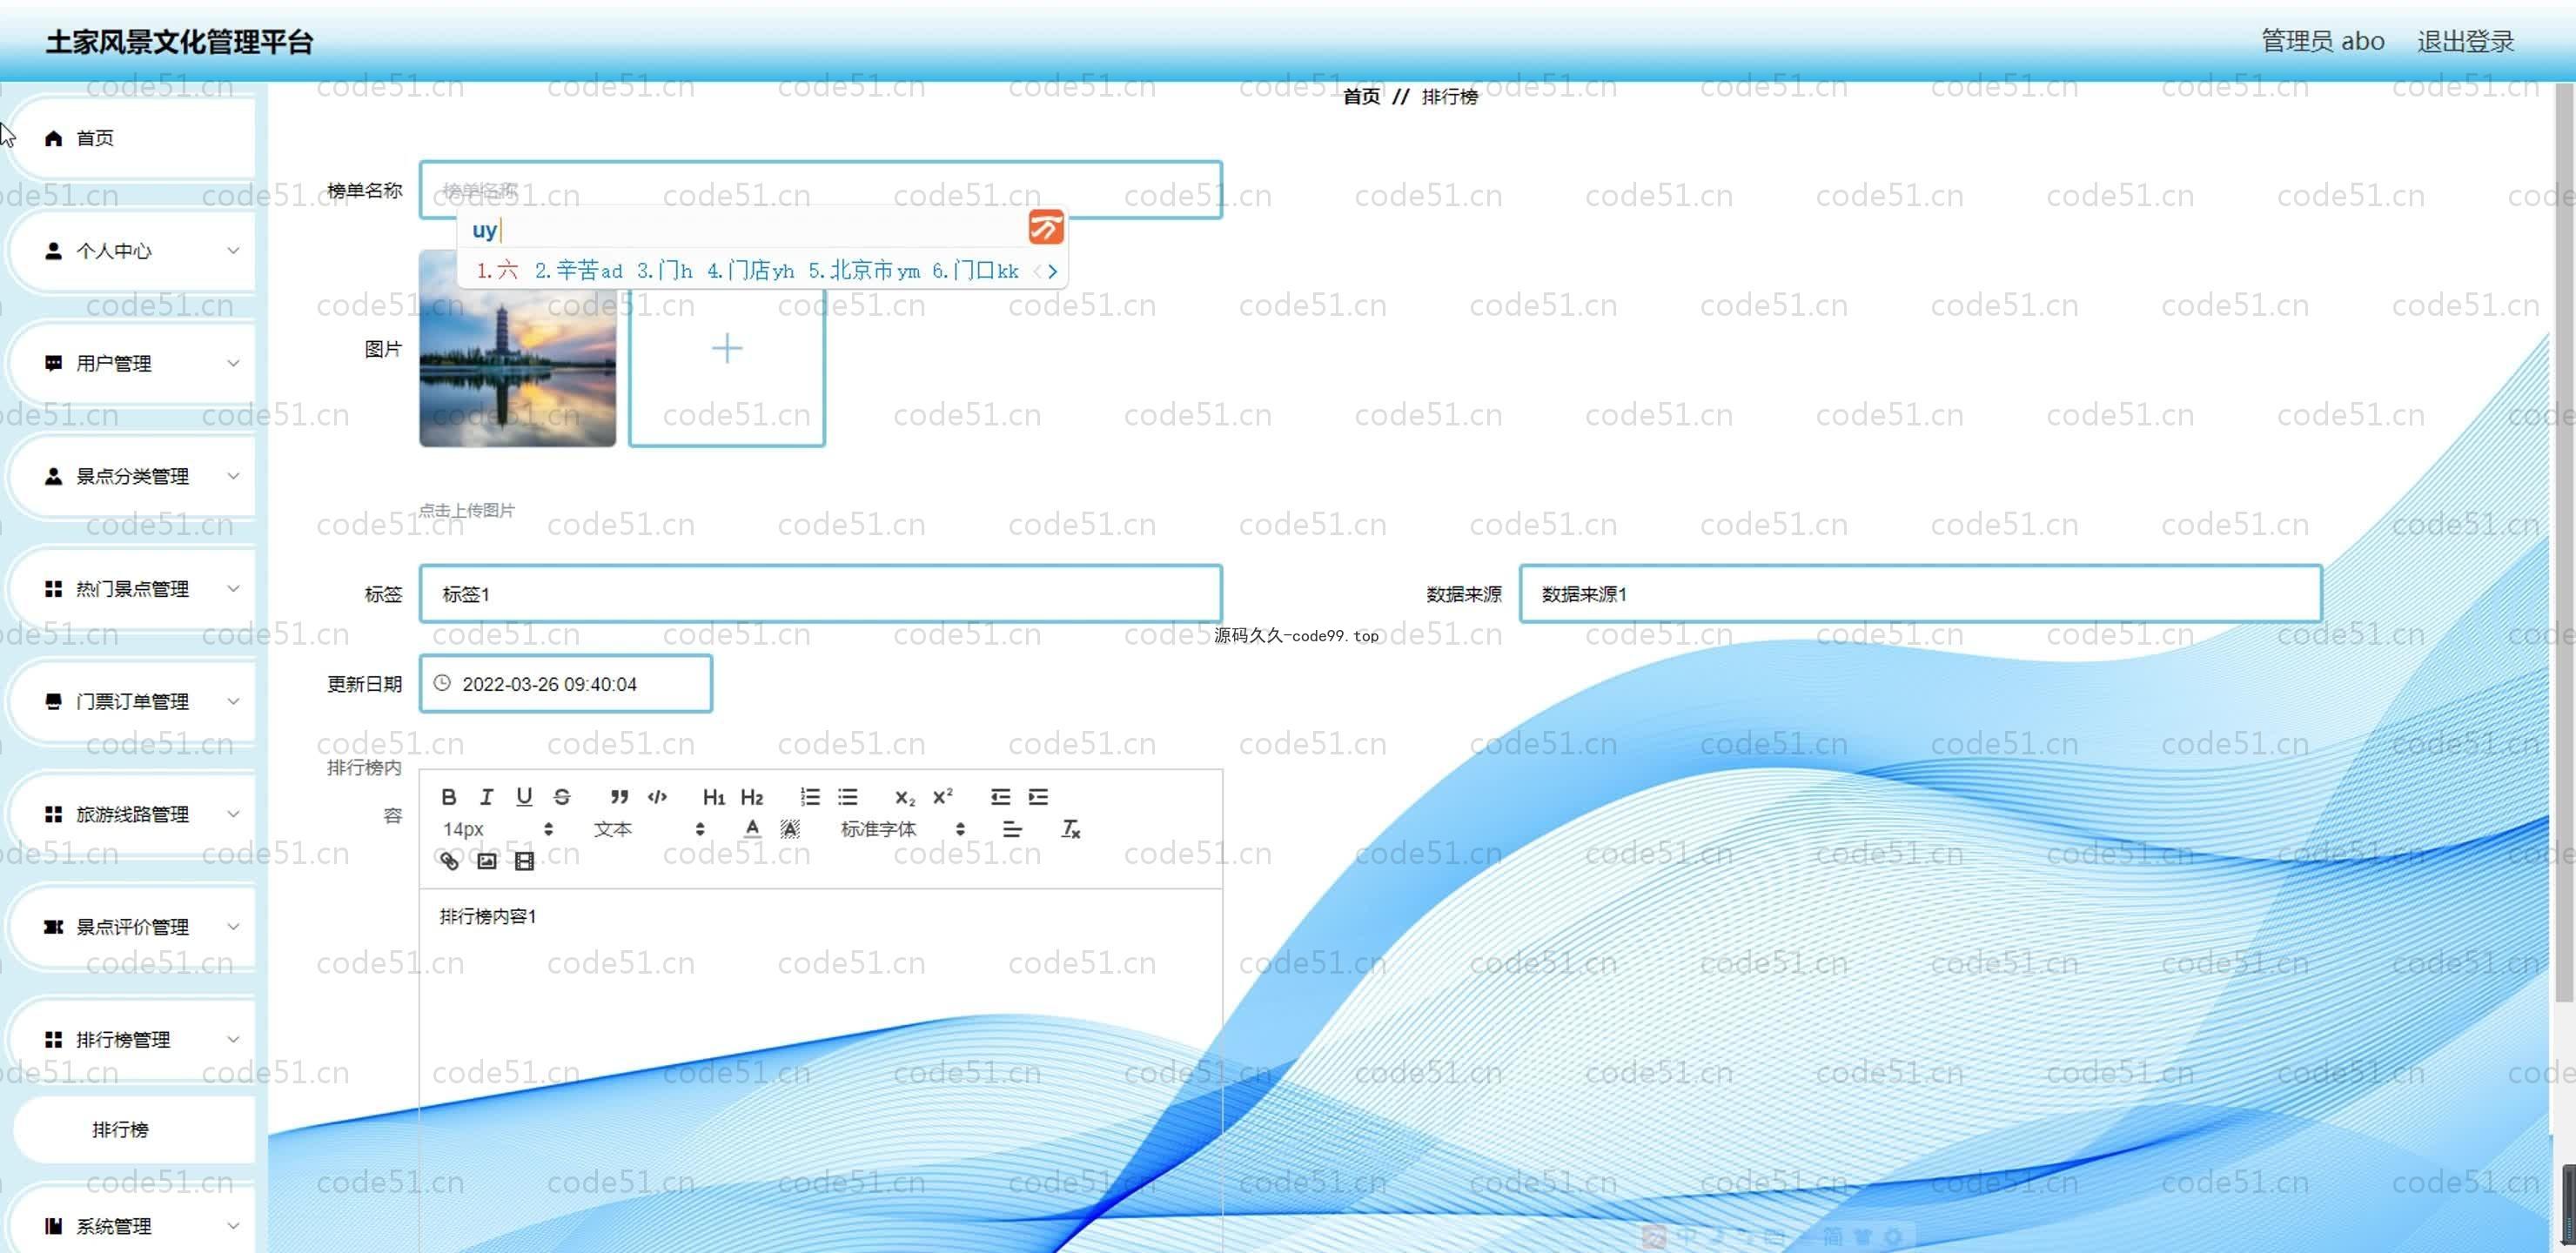The image size is (2576, 1253).
Task: Apply Heading 2 style
Action: pos(752,797)
